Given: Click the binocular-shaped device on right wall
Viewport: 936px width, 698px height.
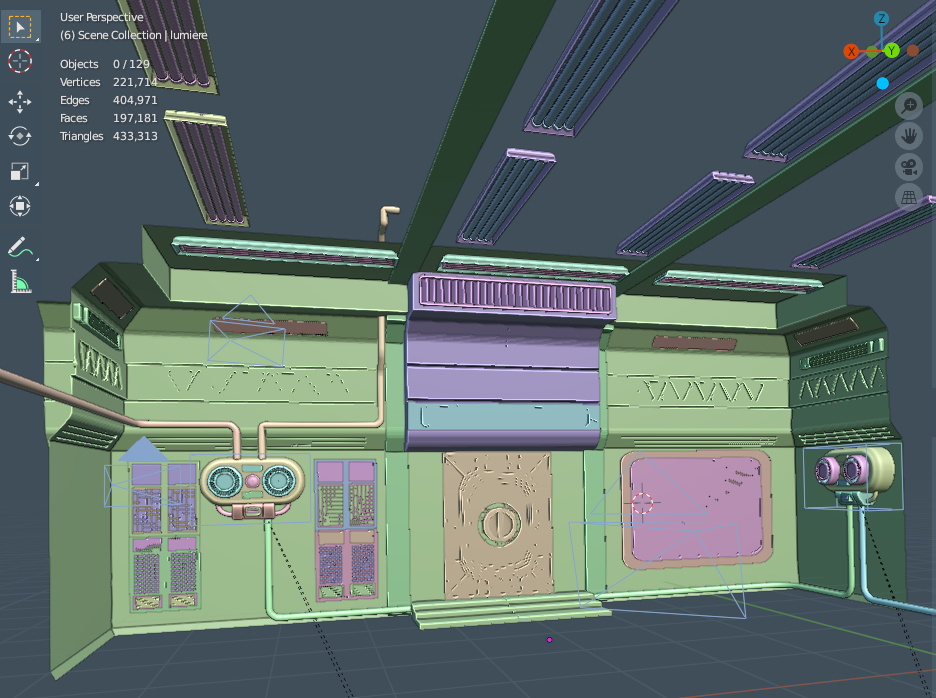Looking at the screenshot, I should tap(853, 471).
